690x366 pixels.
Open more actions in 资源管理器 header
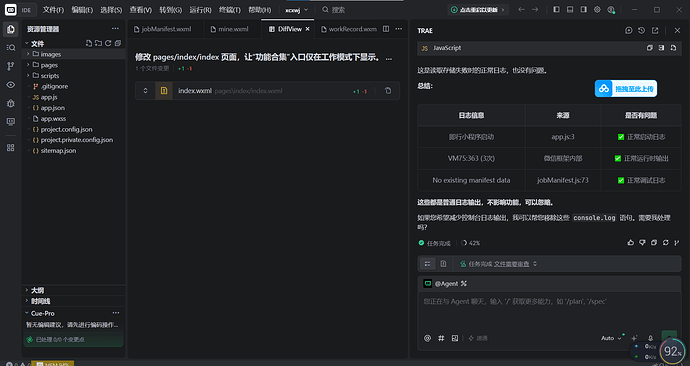(x=115, y=29)
